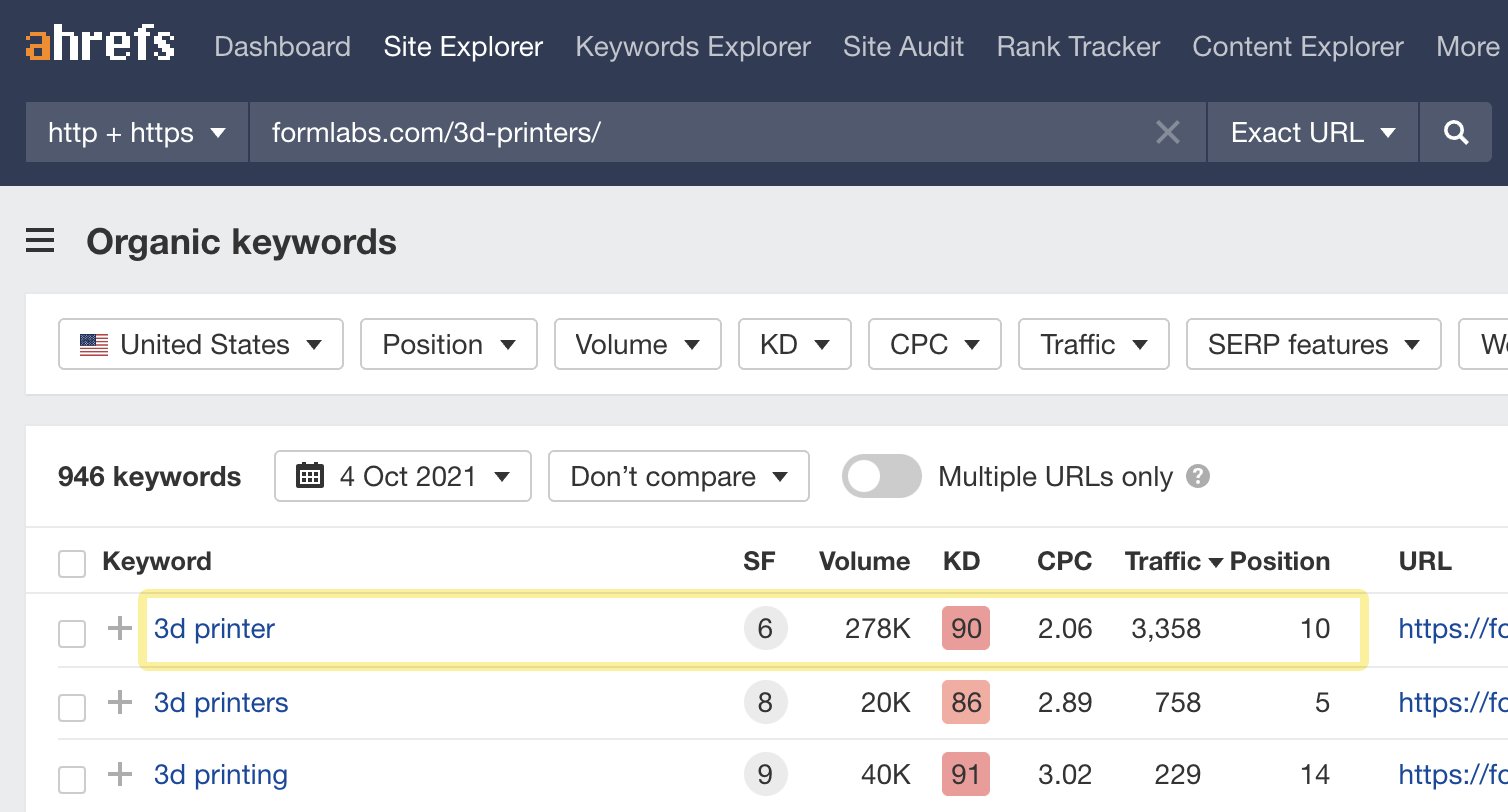This screenshot has height=812, width=1508.
Task: Open the http + https protocol dropdown
Action: (x=135, y=131)
